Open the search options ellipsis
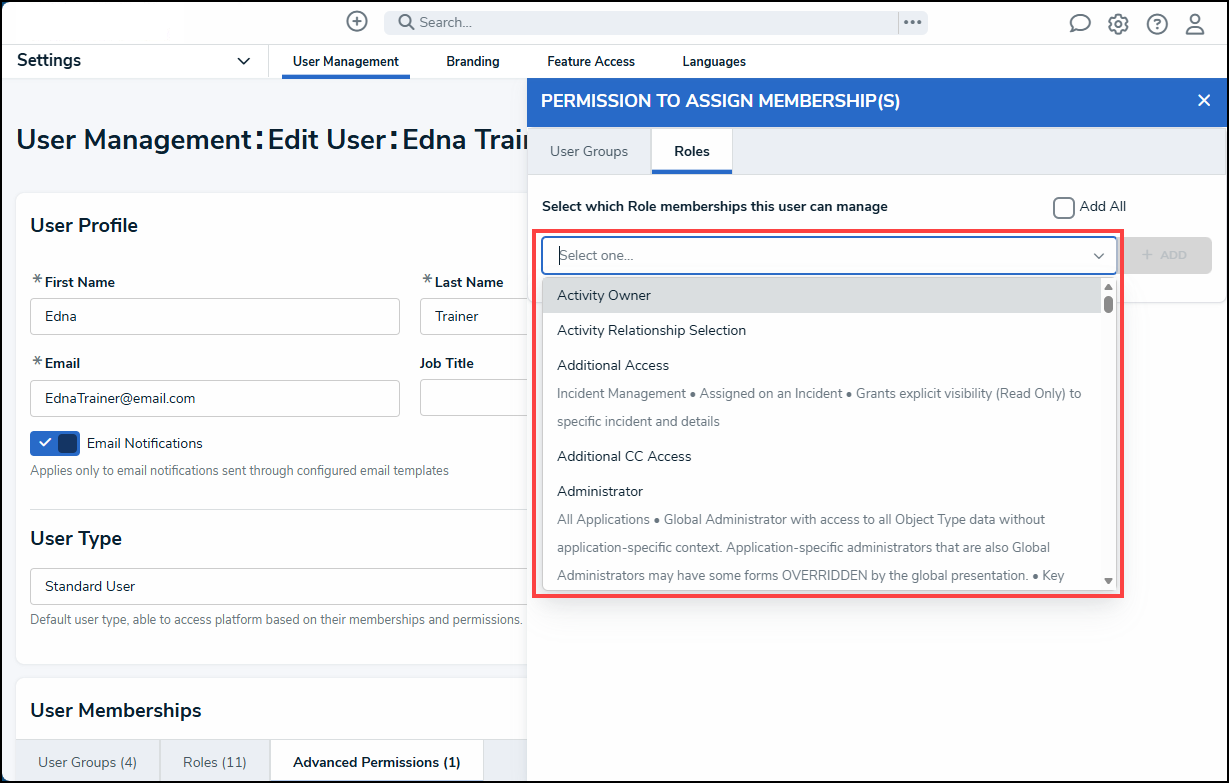This screenshot has height=783, width=1229. [912, 22]
